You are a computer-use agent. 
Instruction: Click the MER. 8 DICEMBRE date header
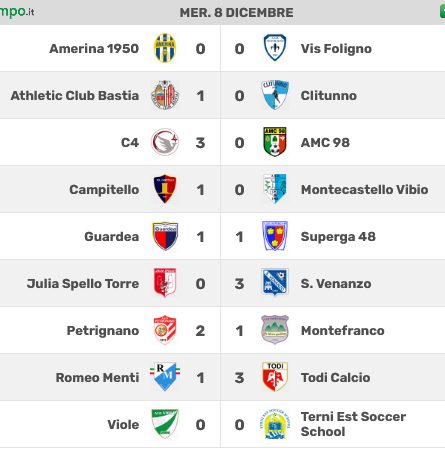coord(237,13)
